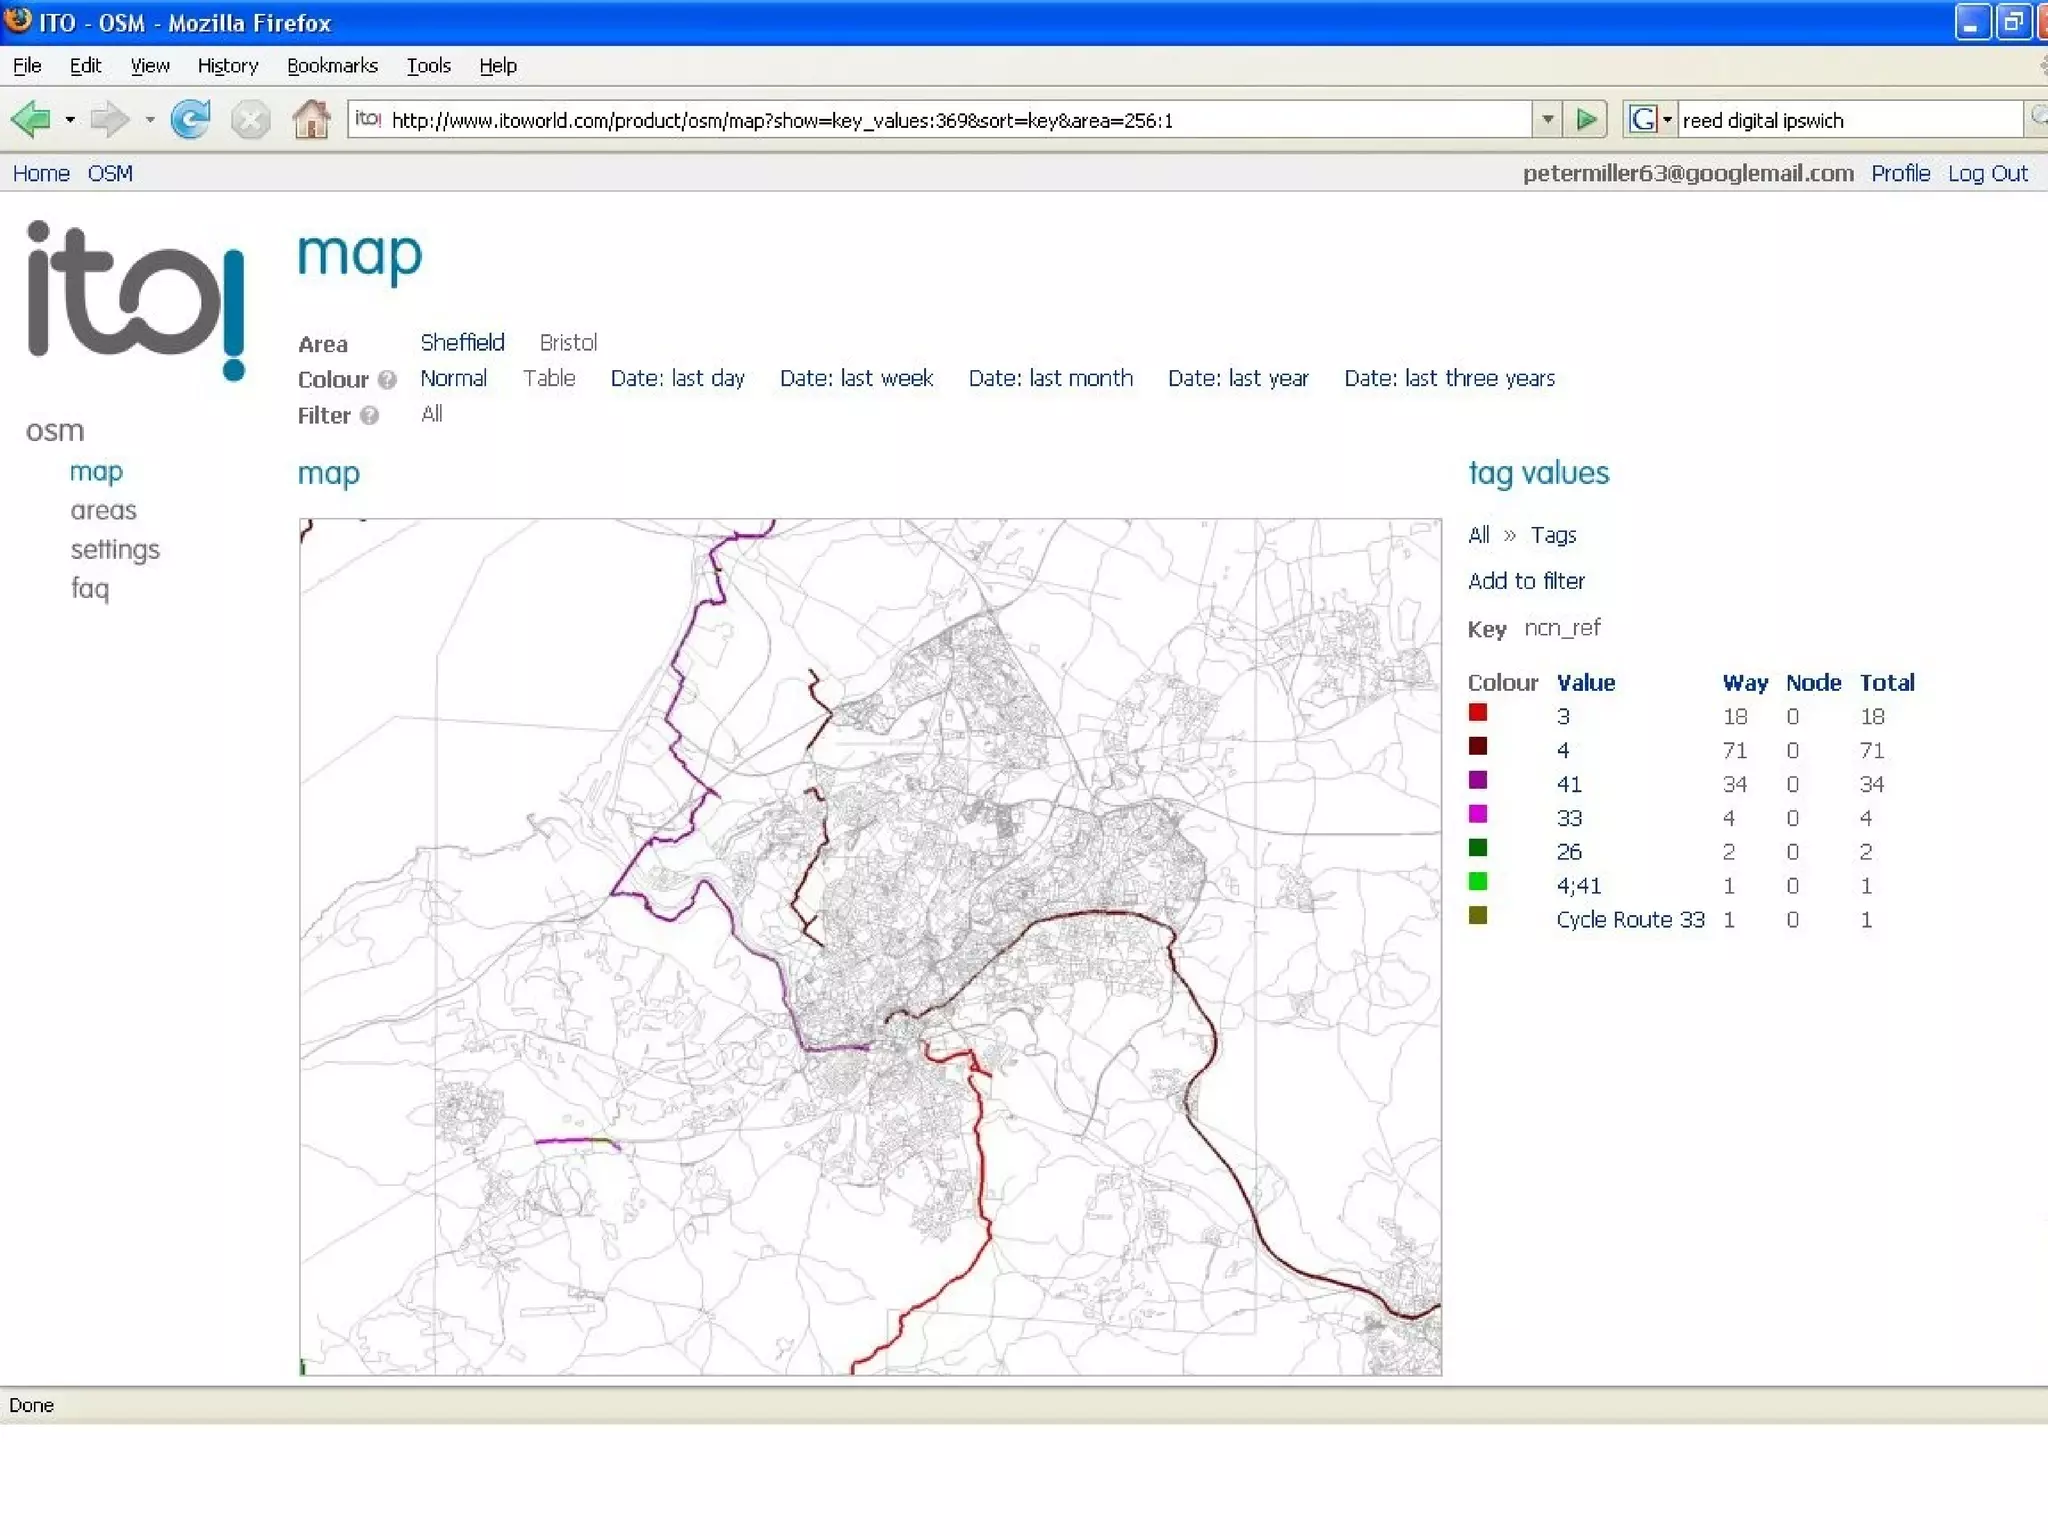Click the green Back arrow button
2048x1536 pixels.
pyautogui.click(x=32, y=120)
